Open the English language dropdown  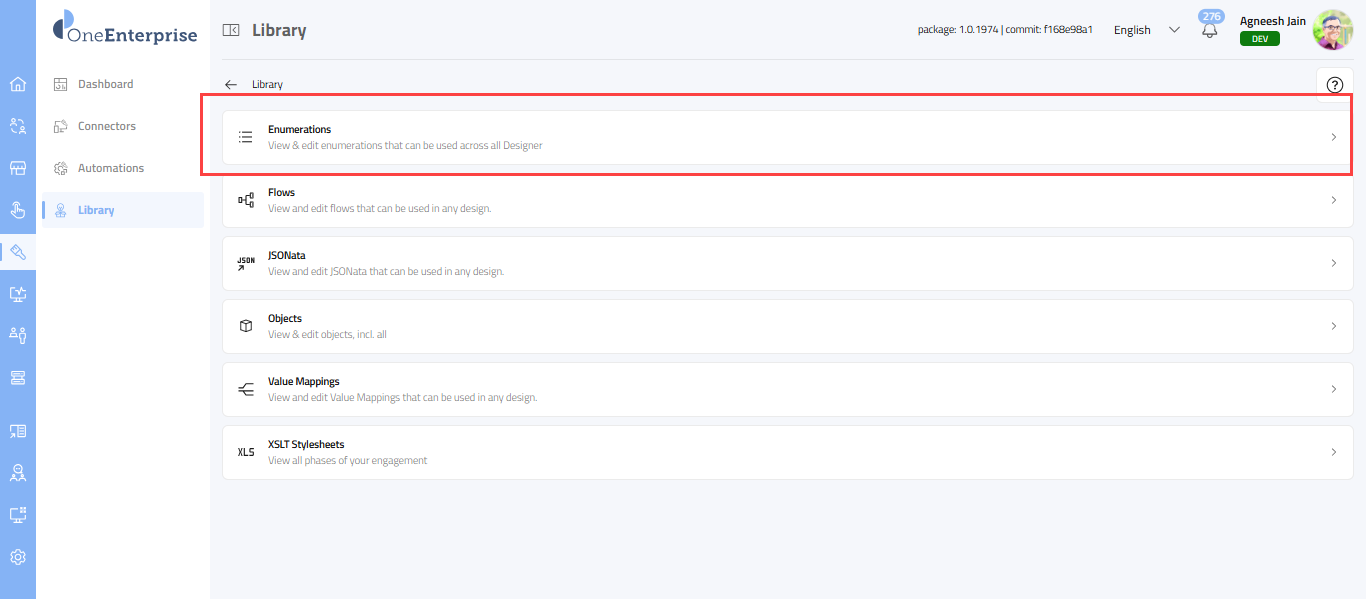(1146, 30)
